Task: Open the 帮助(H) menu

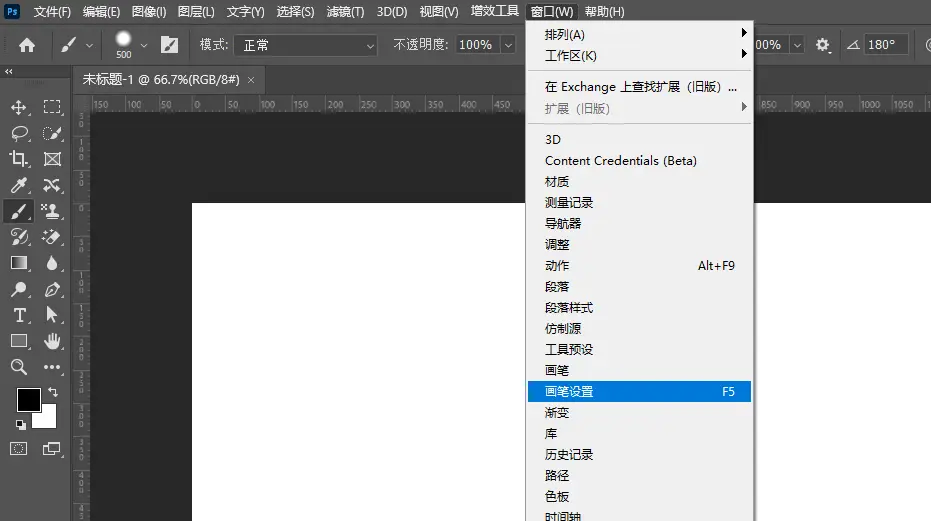Action: coord(604,12)
